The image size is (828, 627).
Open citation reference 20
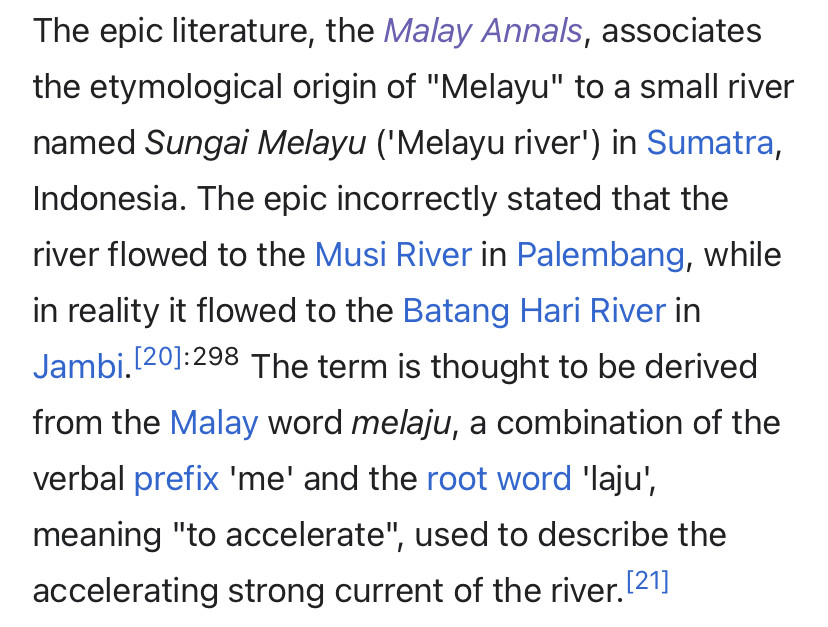pos(158,357)
